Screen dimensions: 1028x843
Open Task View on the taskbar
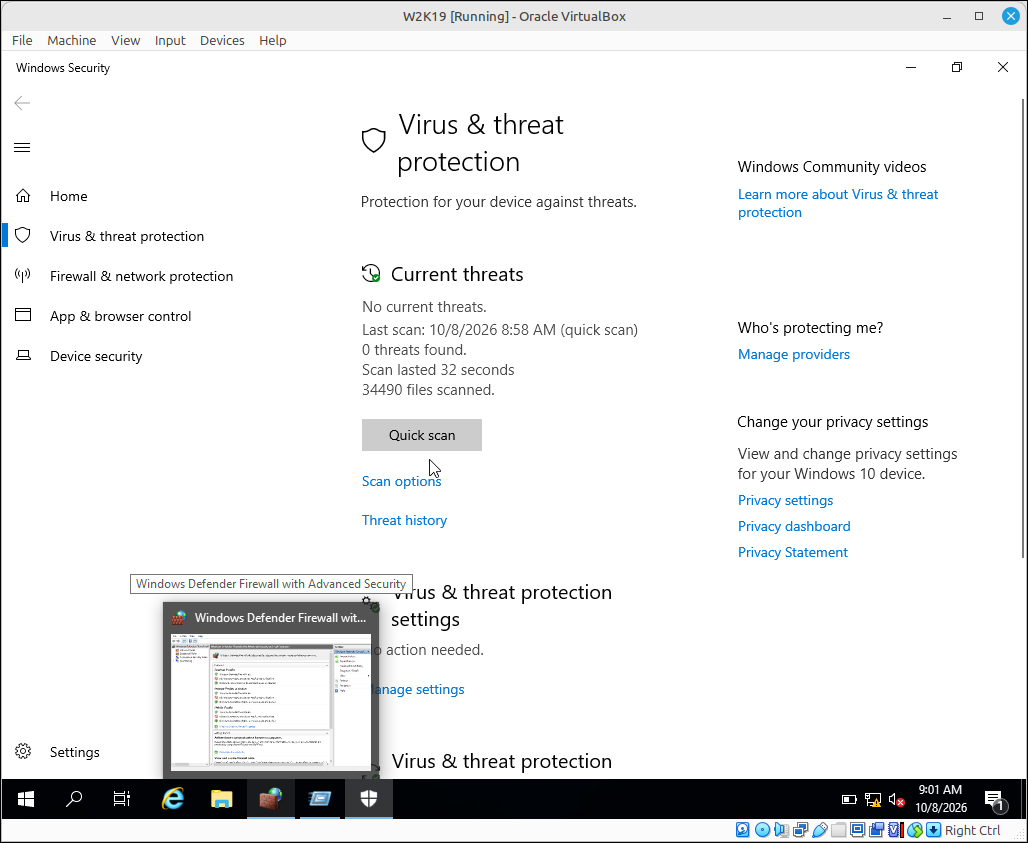[122, 799]
